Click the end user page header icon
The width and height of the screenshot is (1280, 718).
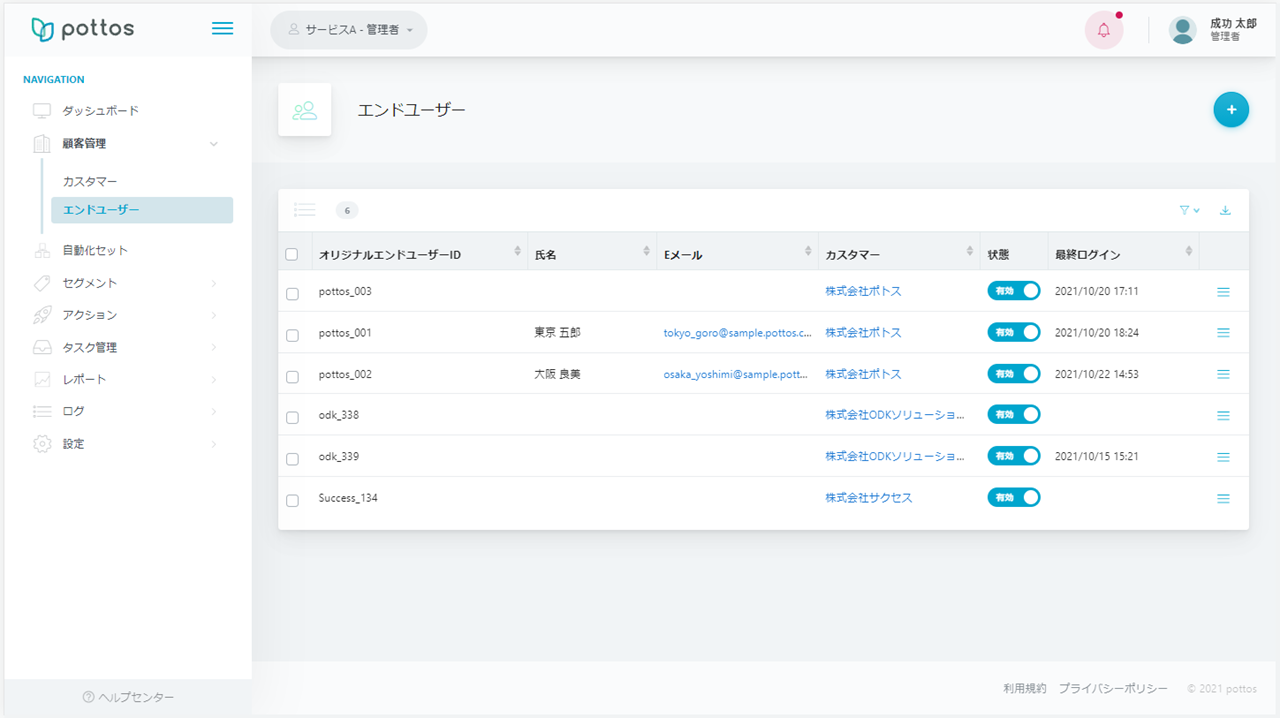coord(304,110)
